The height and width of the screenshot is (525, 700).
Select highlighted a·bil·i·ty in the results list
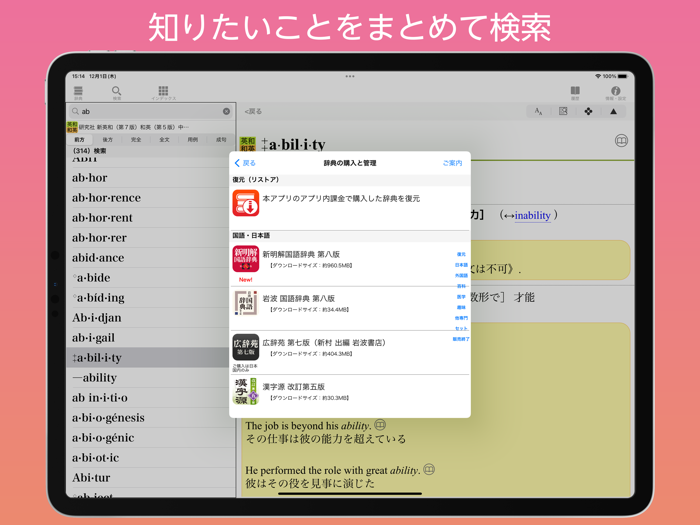151,358
